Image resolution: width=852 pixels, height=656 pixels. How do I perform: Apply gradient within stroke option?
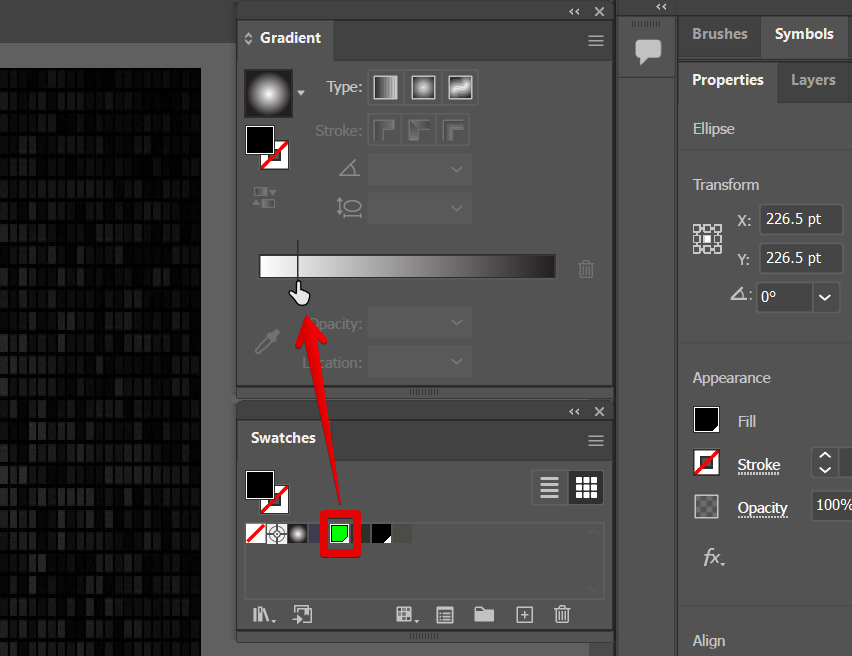click(385, 130)
